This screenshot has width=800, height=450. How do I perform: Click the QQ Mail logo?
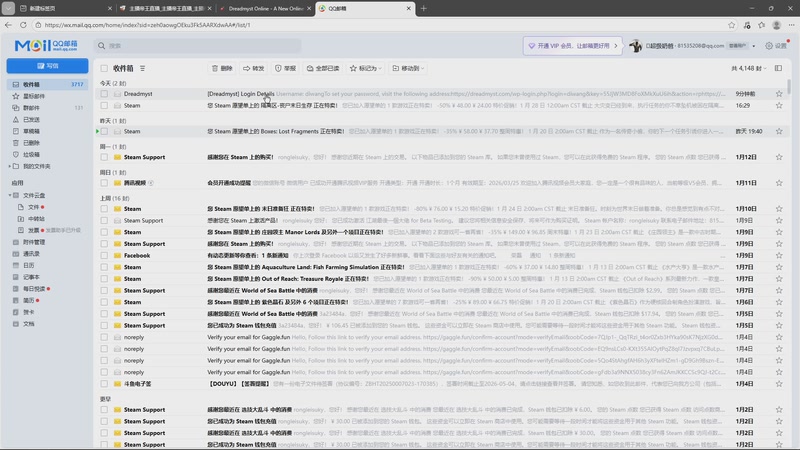[46, 46]
